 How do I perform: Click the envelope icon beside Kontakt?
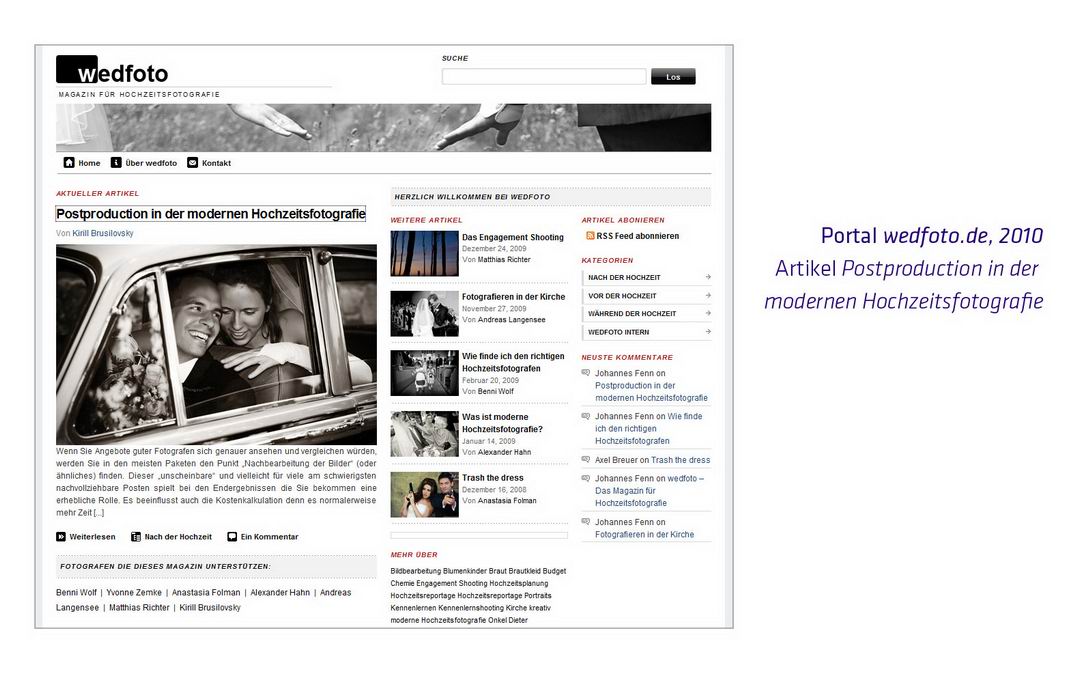click(193, 163)
